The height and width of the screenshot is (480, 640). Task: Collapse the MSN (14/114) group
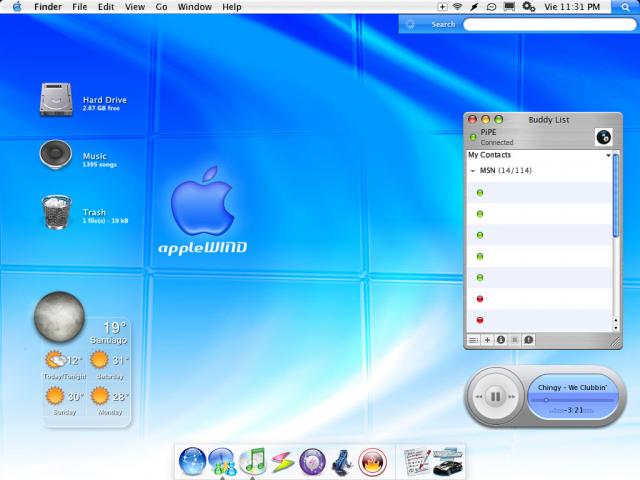[473, 171]
